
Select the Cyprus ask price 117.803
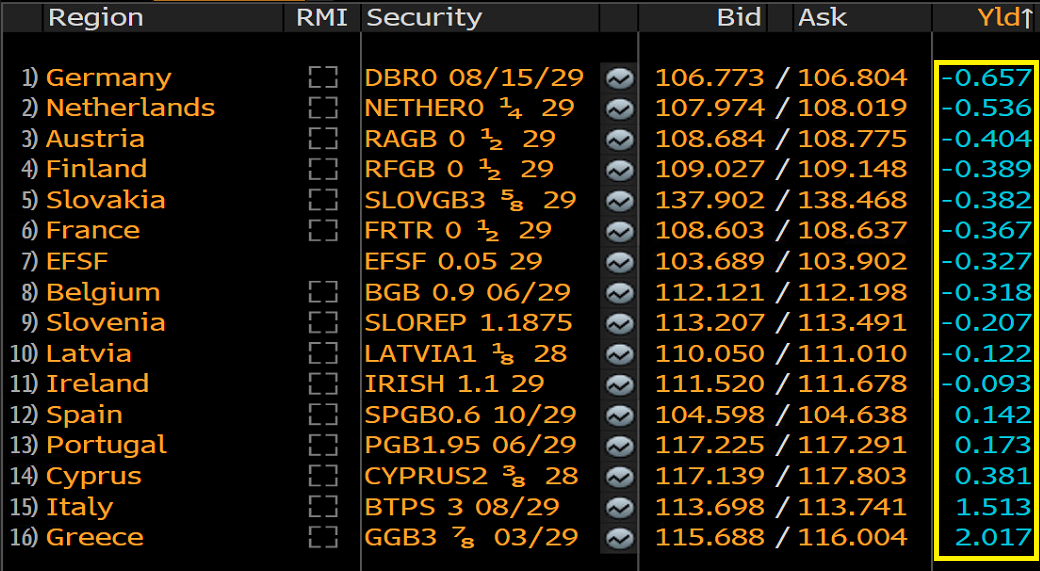pos(853,477)
